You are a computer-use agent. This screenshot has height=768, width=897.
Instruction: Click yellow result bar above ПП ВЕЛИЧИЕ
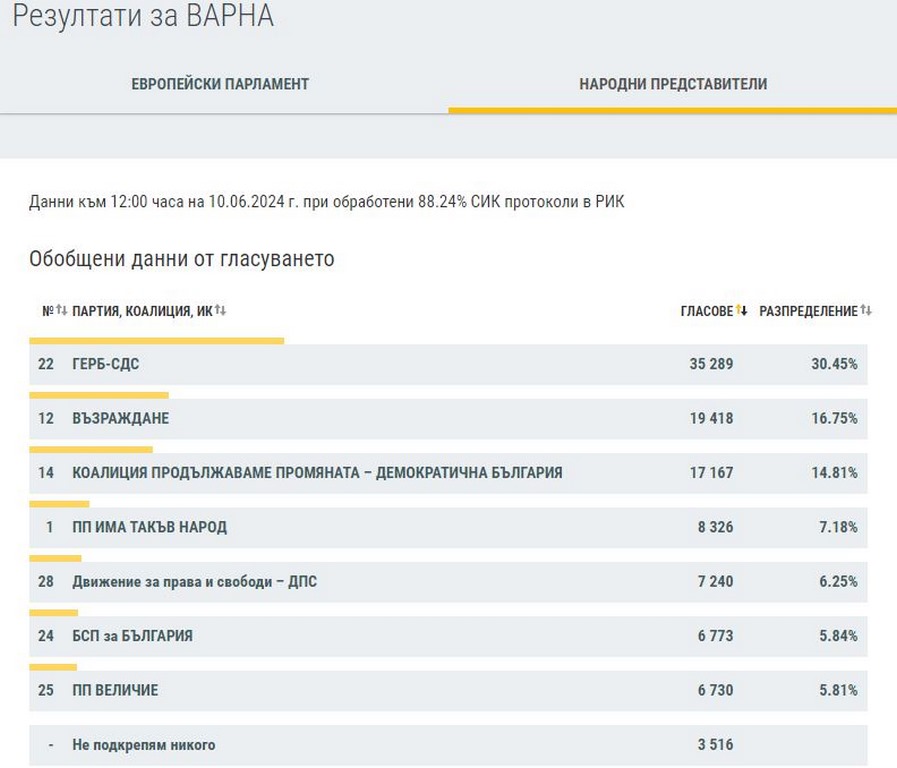(x=53, y=667)
